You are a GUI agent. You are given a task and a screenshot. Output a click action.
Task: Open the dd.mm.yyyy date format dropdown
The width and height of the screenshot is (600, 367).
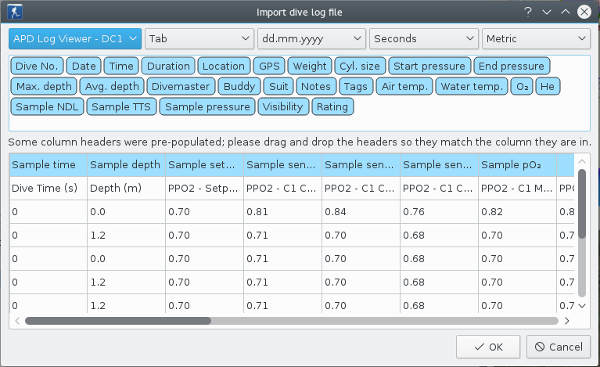[311, 39]
